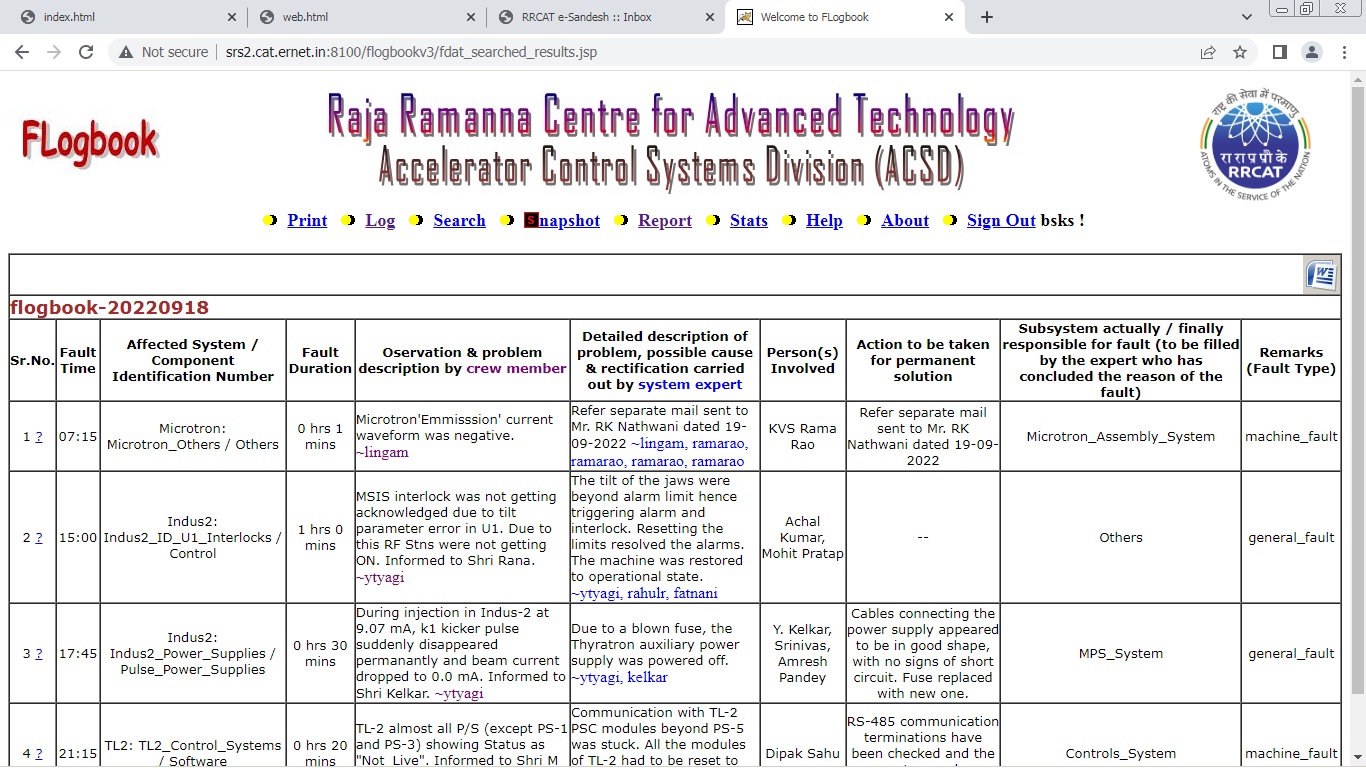Click the FLogbook logo
The image size is (1366, 768).
89,143
